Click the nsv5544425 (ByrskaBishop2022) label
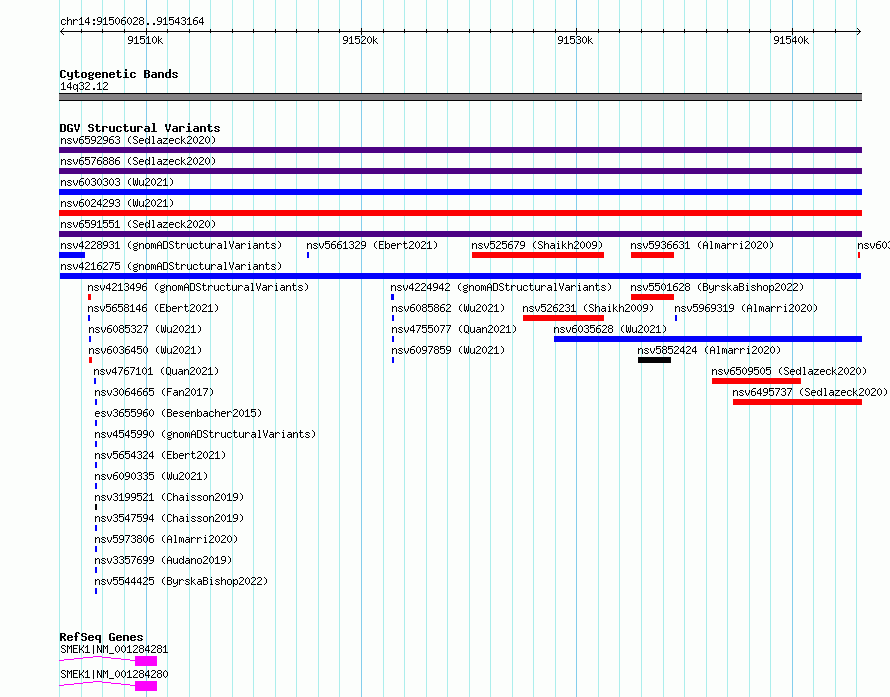Image resolution: width=890 pixels, height=697 pixels. (x=181, y=581)
